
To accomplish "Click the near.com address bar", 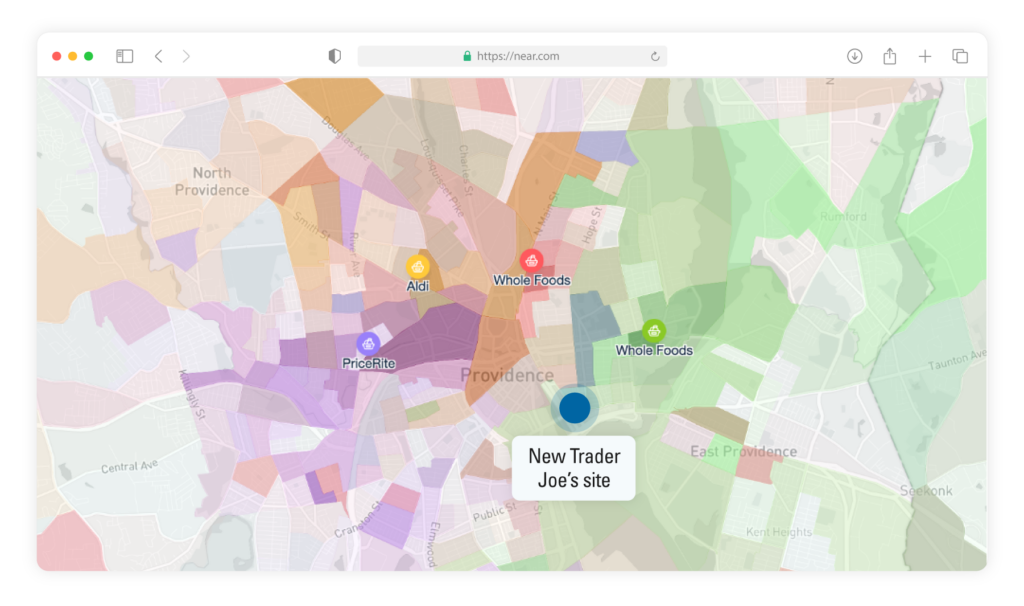I will coord(512,56).
